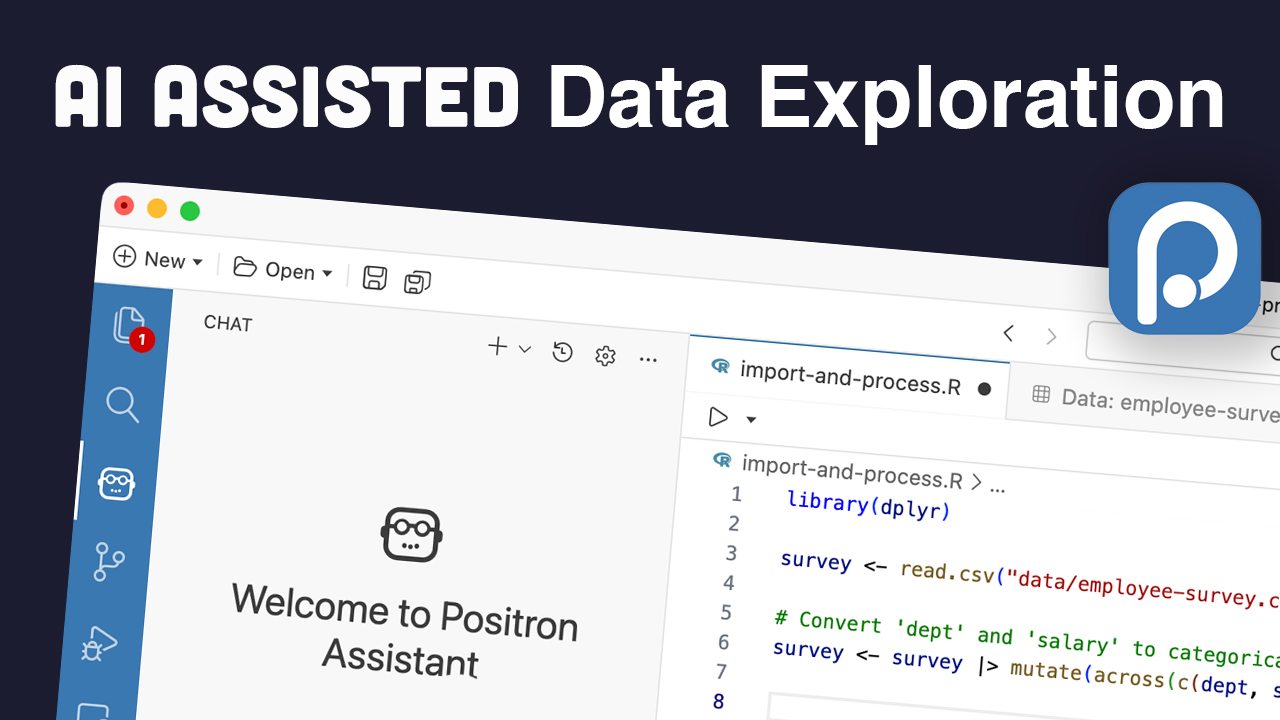Navigate back with left arrow

tap(1008, 333)
